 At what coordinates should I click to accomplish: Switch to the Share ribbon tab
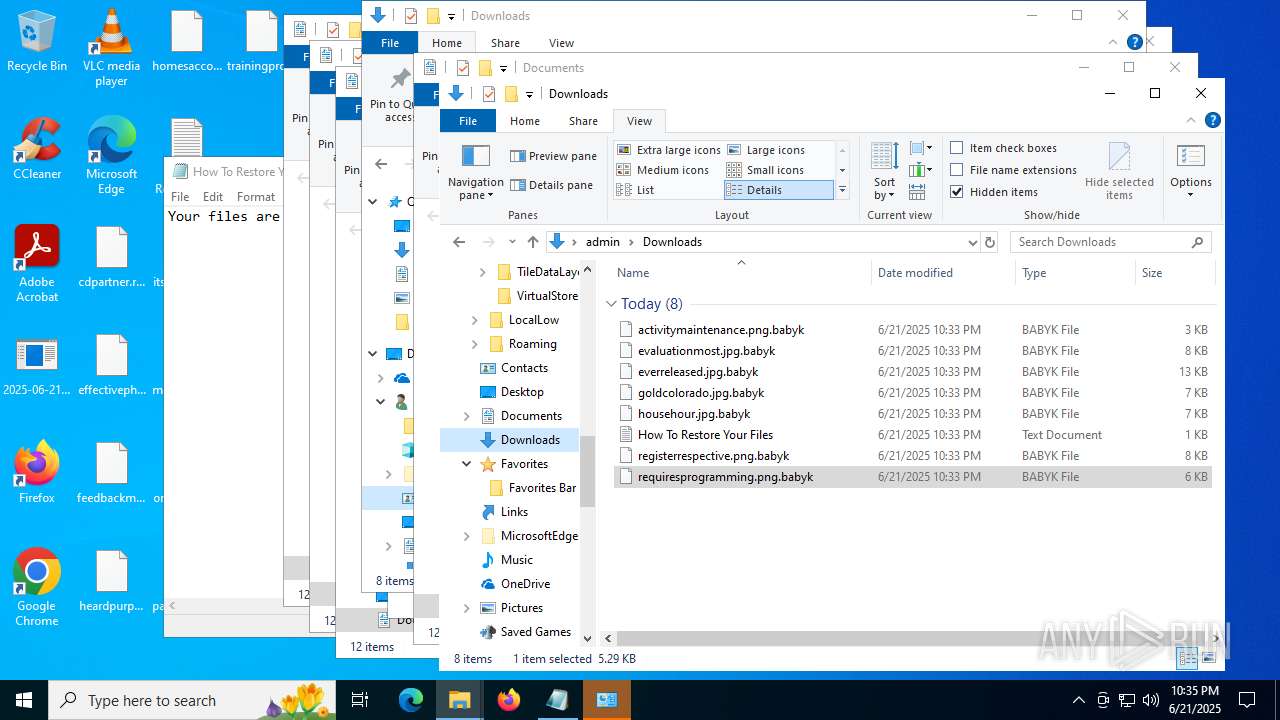coord(583,121)
